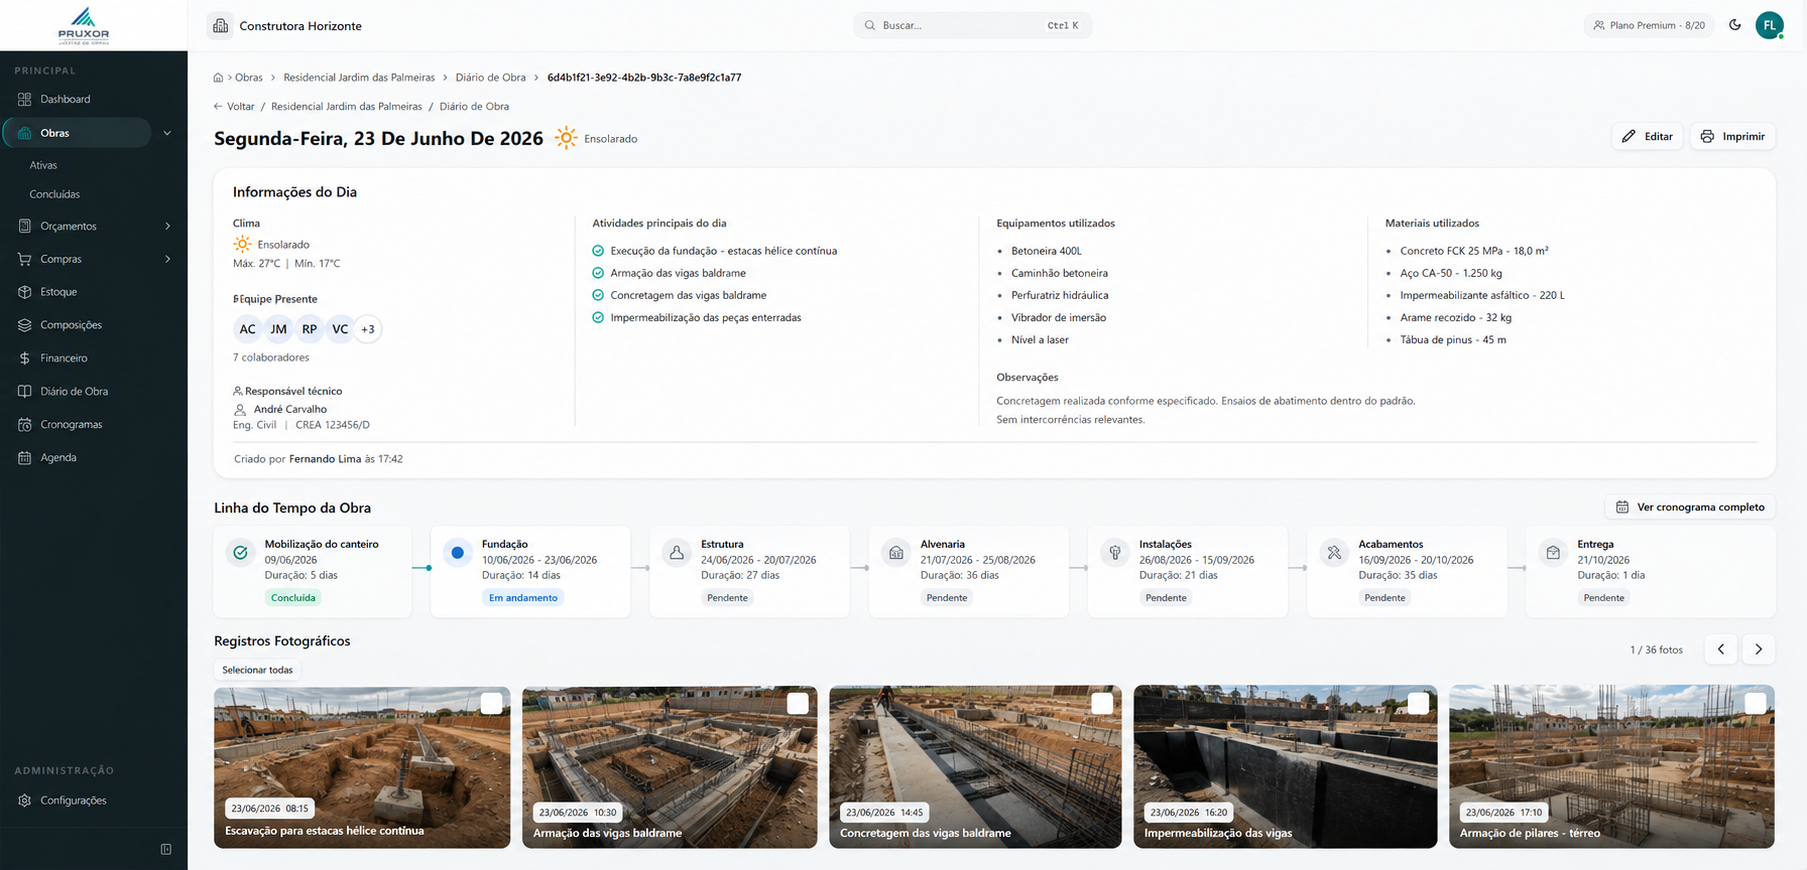Click the VC team member avatar
1807x870 pixels.
[x=340, y=329]
